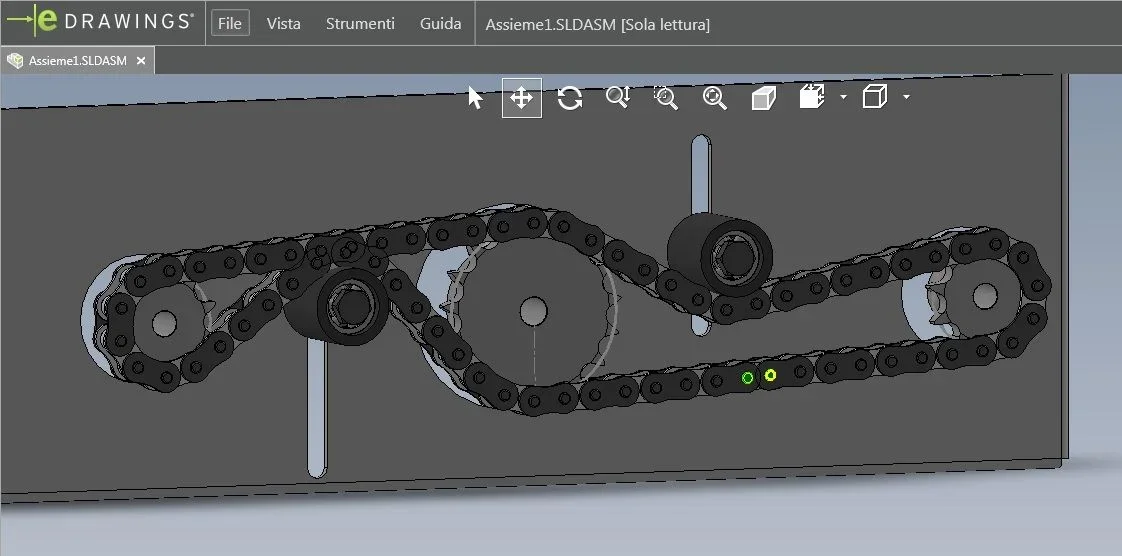Choose the Rotate view tool
This screenshot has width=1122, height=556.
[570, 97]
